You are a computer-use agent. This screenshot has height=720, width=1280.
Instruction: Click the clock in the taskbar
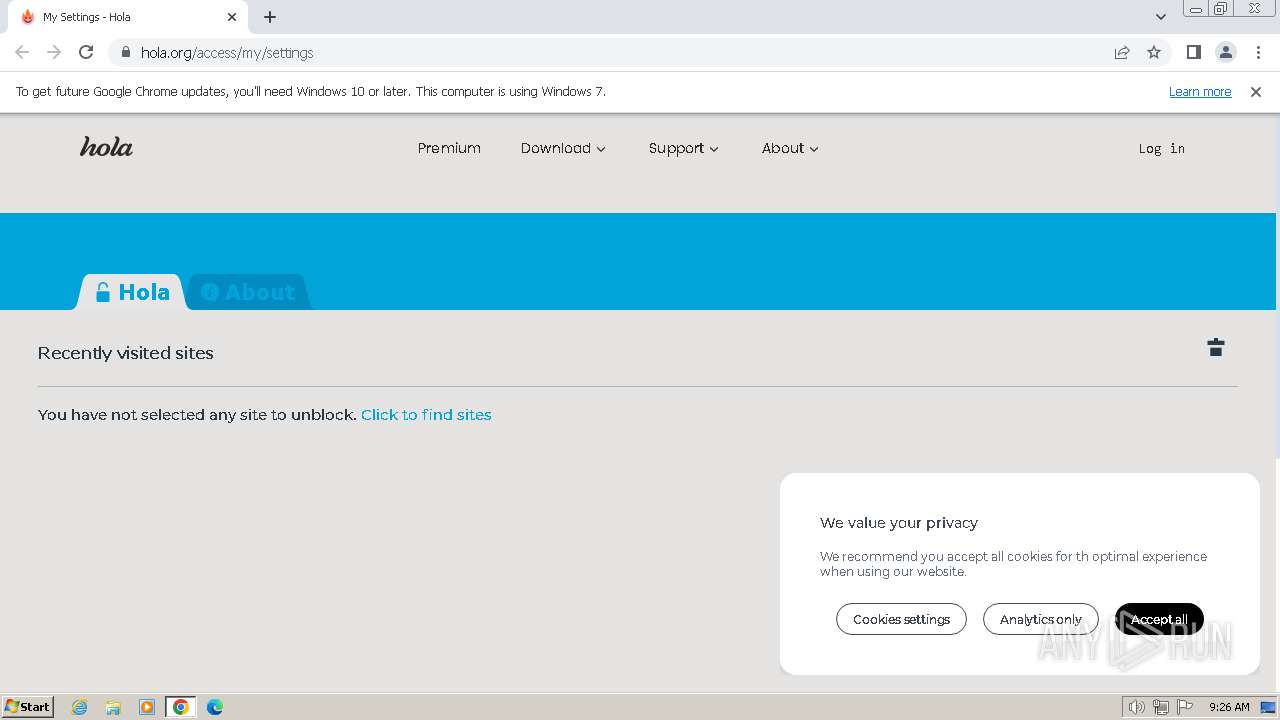click(x=1229, y=707)
